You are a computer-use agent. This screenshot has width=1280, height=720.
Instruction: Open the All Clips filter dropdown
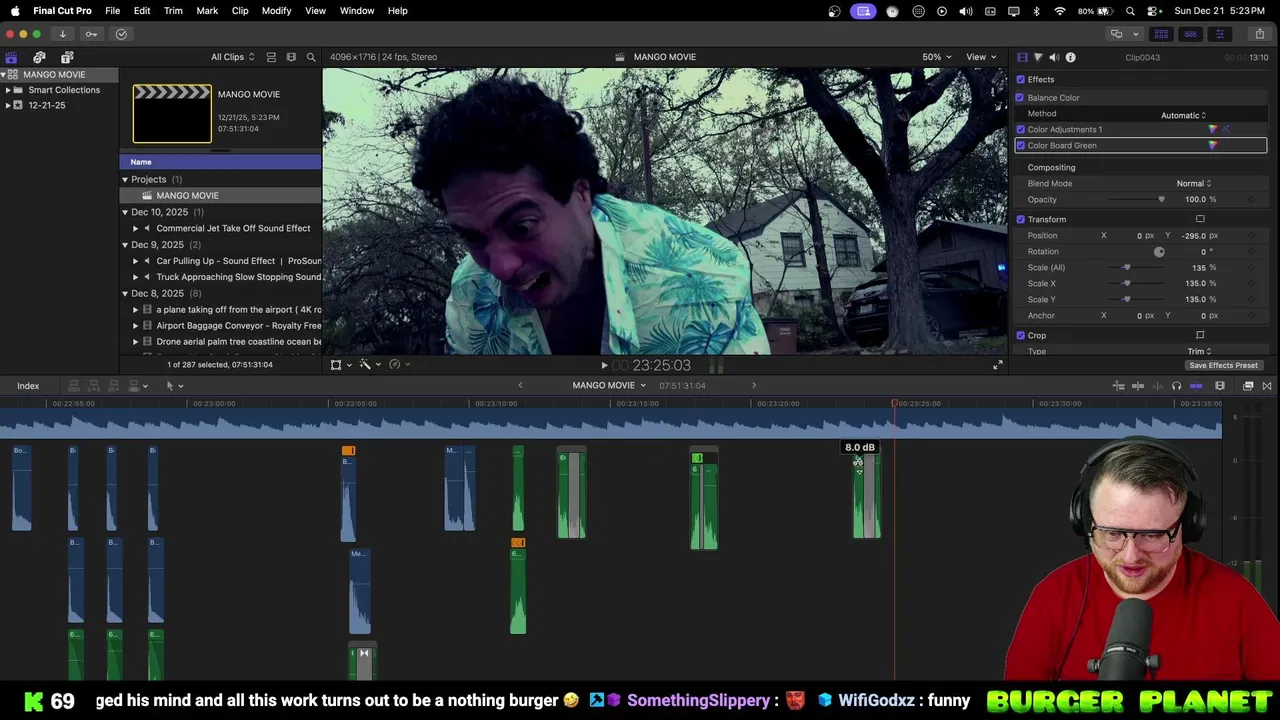[x=232, y=57]
